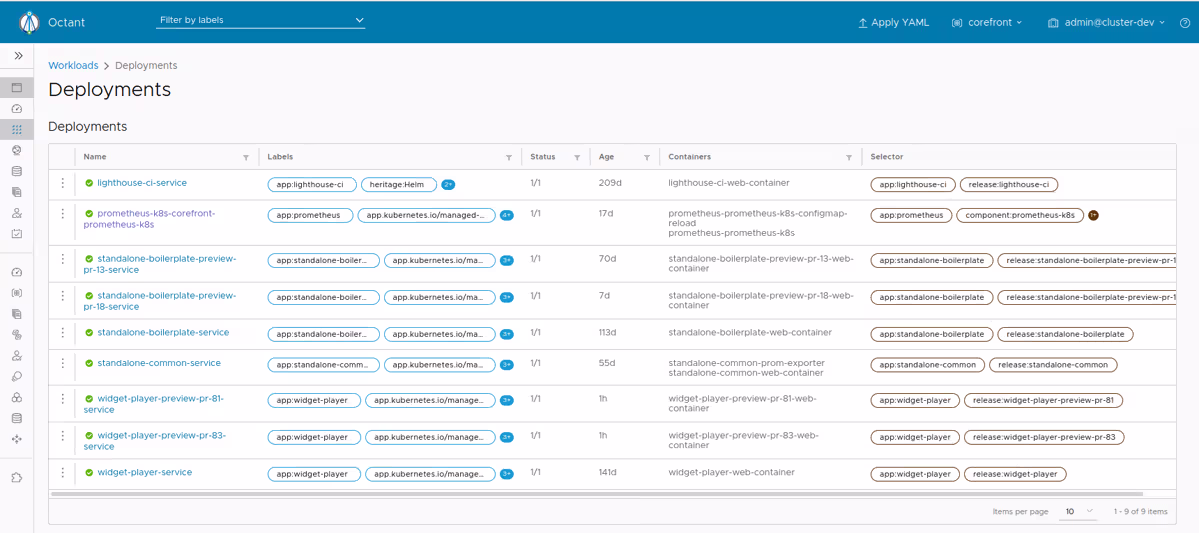1199x533 pixels.
Task: Go to Workloads breadcrumb link
Action: [x=73, y=66]
